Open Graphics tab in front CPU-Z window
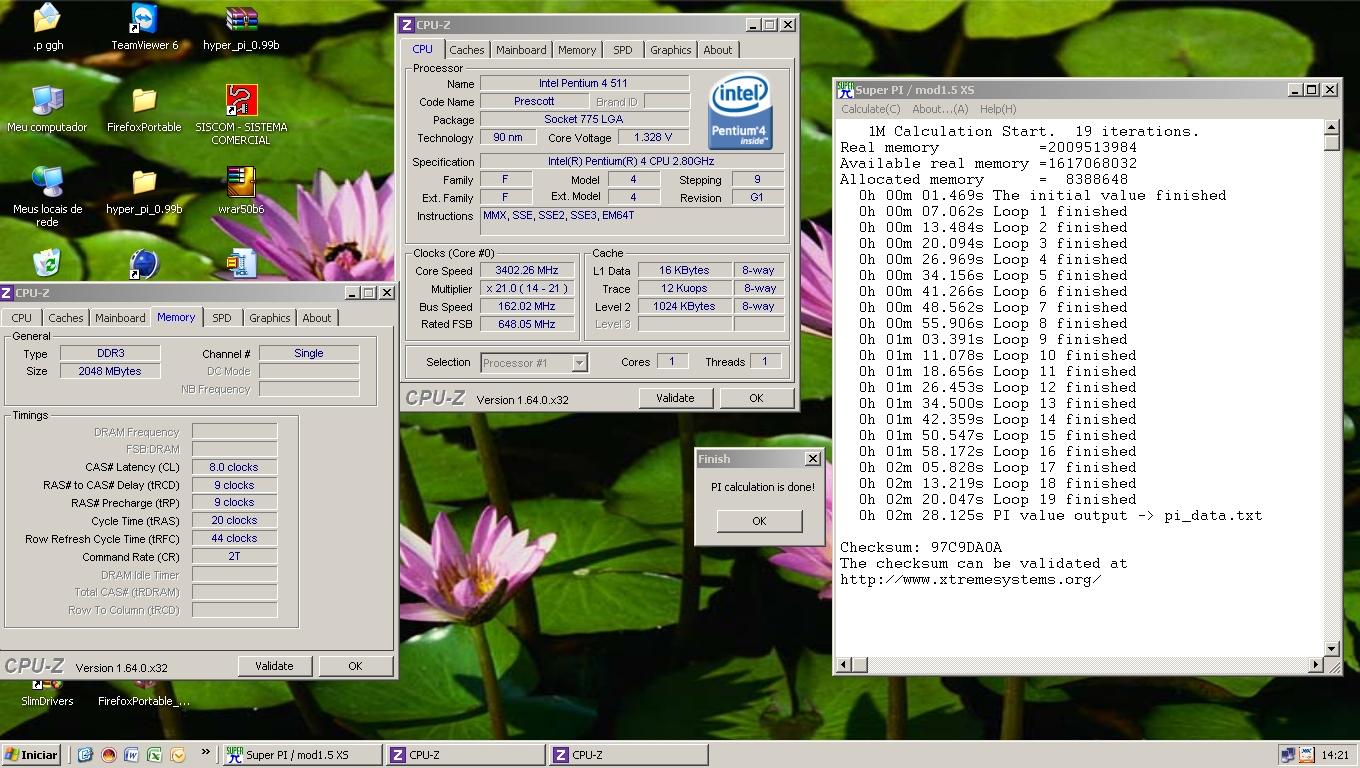The height and width of the screenshot is (768, 1360). tap(670, 50)
